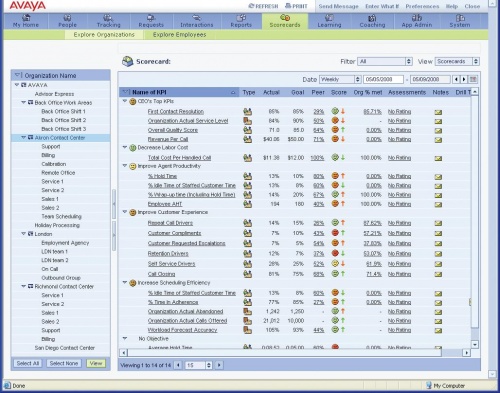Click the View button under organization tree

(96, 363)
